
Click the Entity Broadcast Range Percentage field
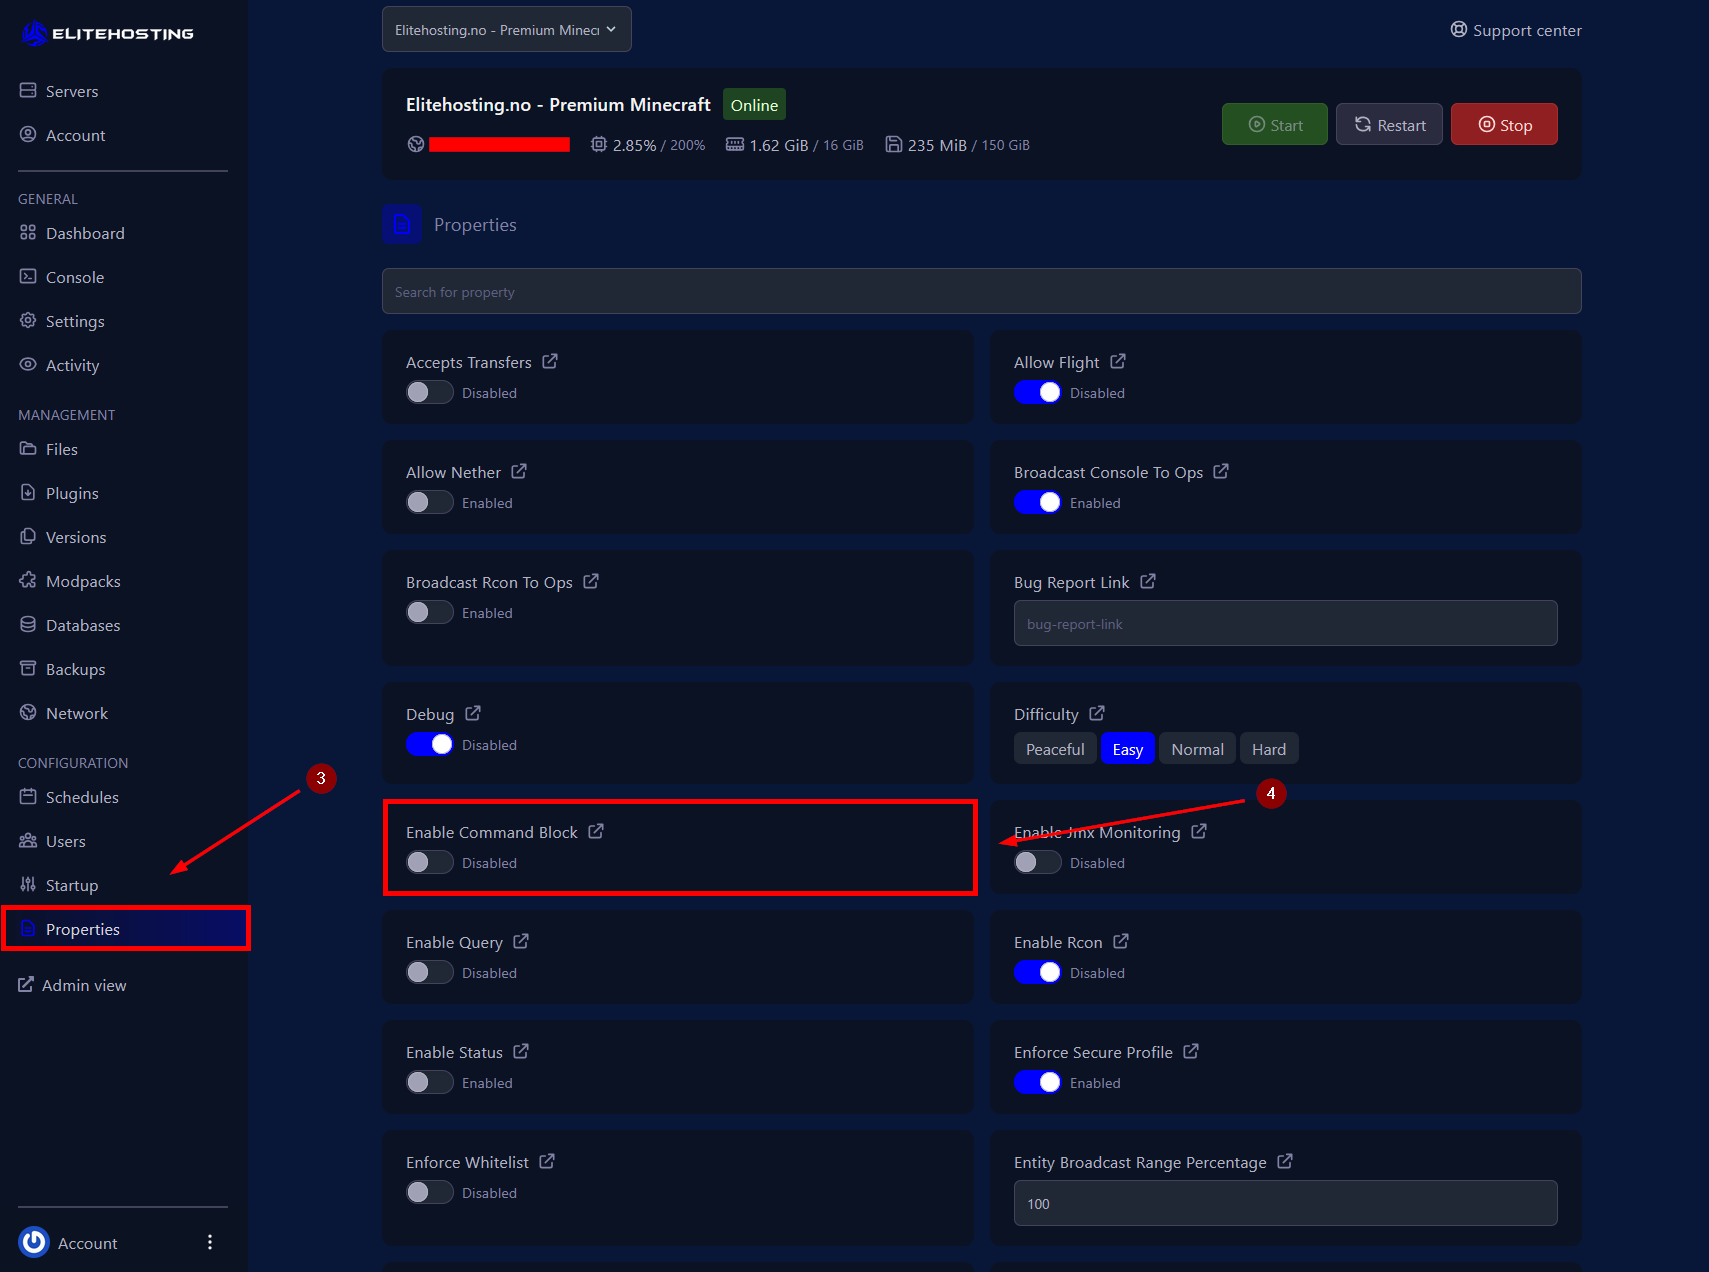[1286, 1203]
